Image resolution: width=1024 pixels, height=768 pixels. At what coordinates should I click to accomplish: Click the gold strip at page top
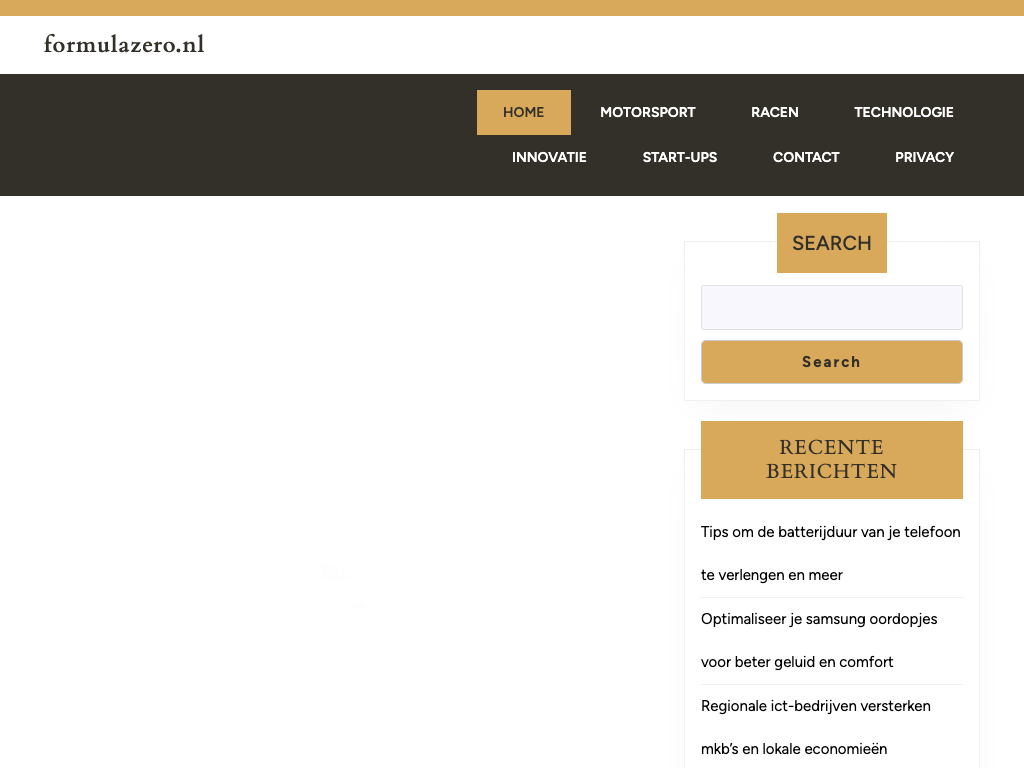512,8
